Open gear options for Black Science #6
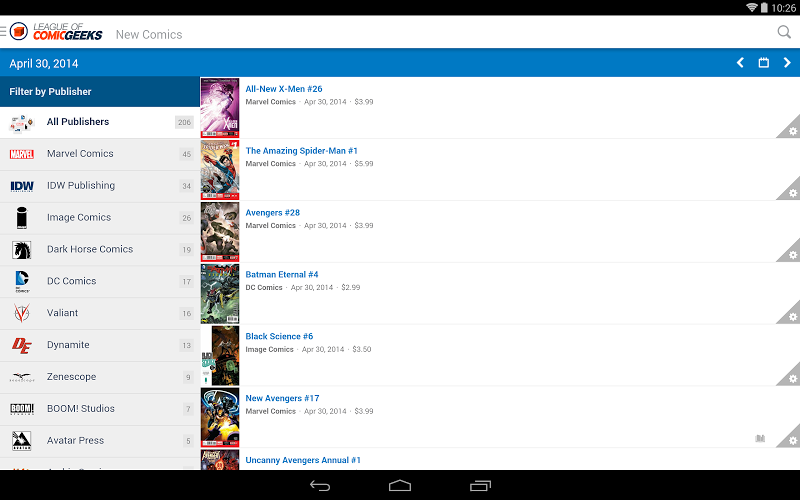This screenshot has width=800, height=500. tap(792, 378)
